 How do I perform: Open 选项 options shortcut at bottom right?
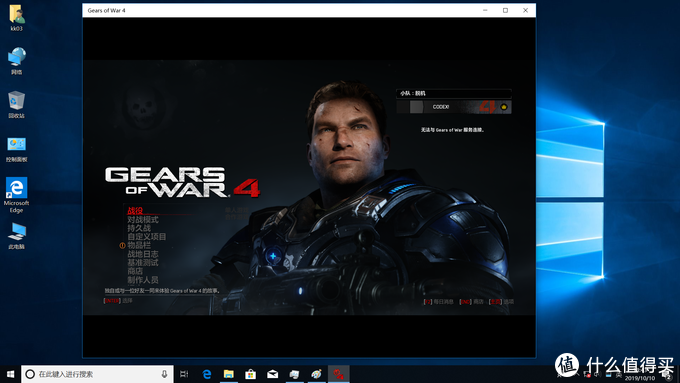click(501, 301)
